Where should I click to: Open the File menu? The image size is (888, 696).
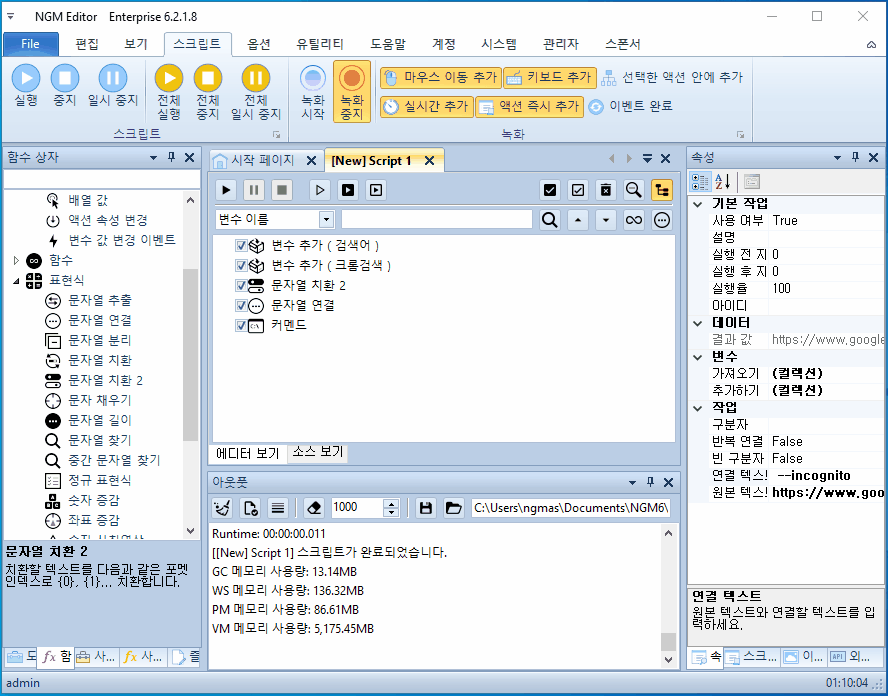pyautogui.click(x=31, y=44)
